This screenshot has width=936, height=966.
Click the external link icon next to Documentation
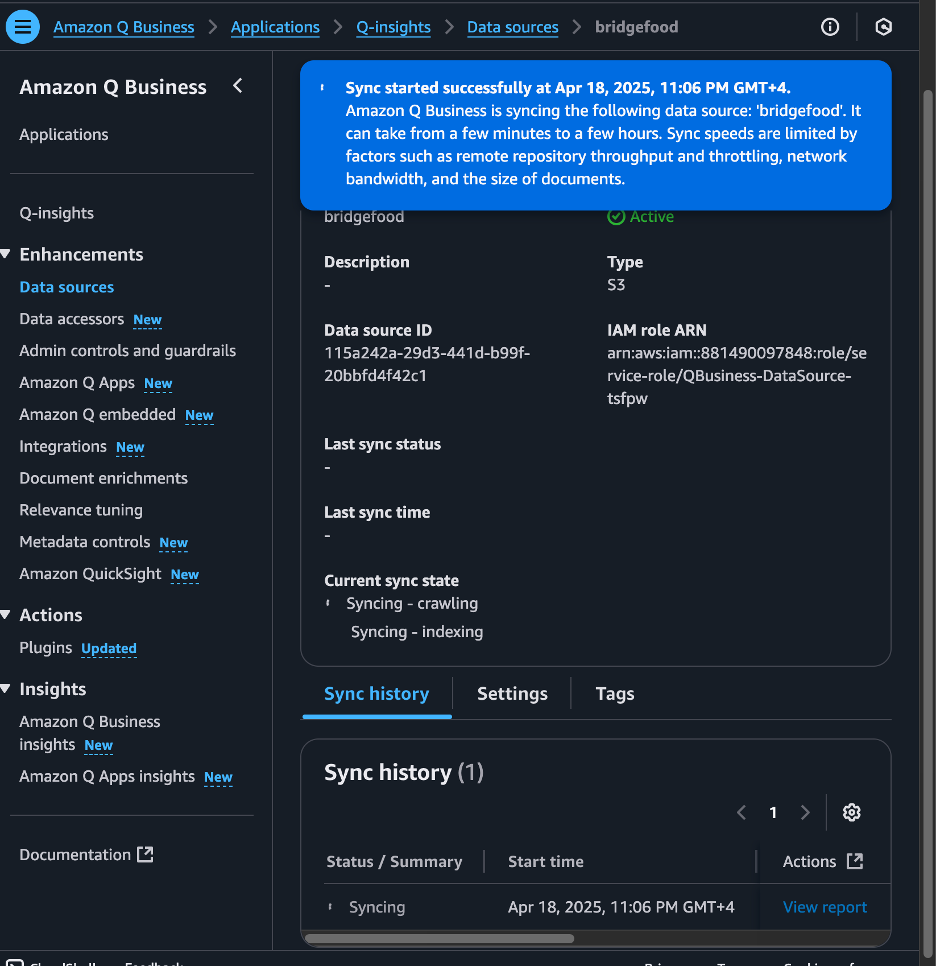pyautogui.click(x=145, y=854)
